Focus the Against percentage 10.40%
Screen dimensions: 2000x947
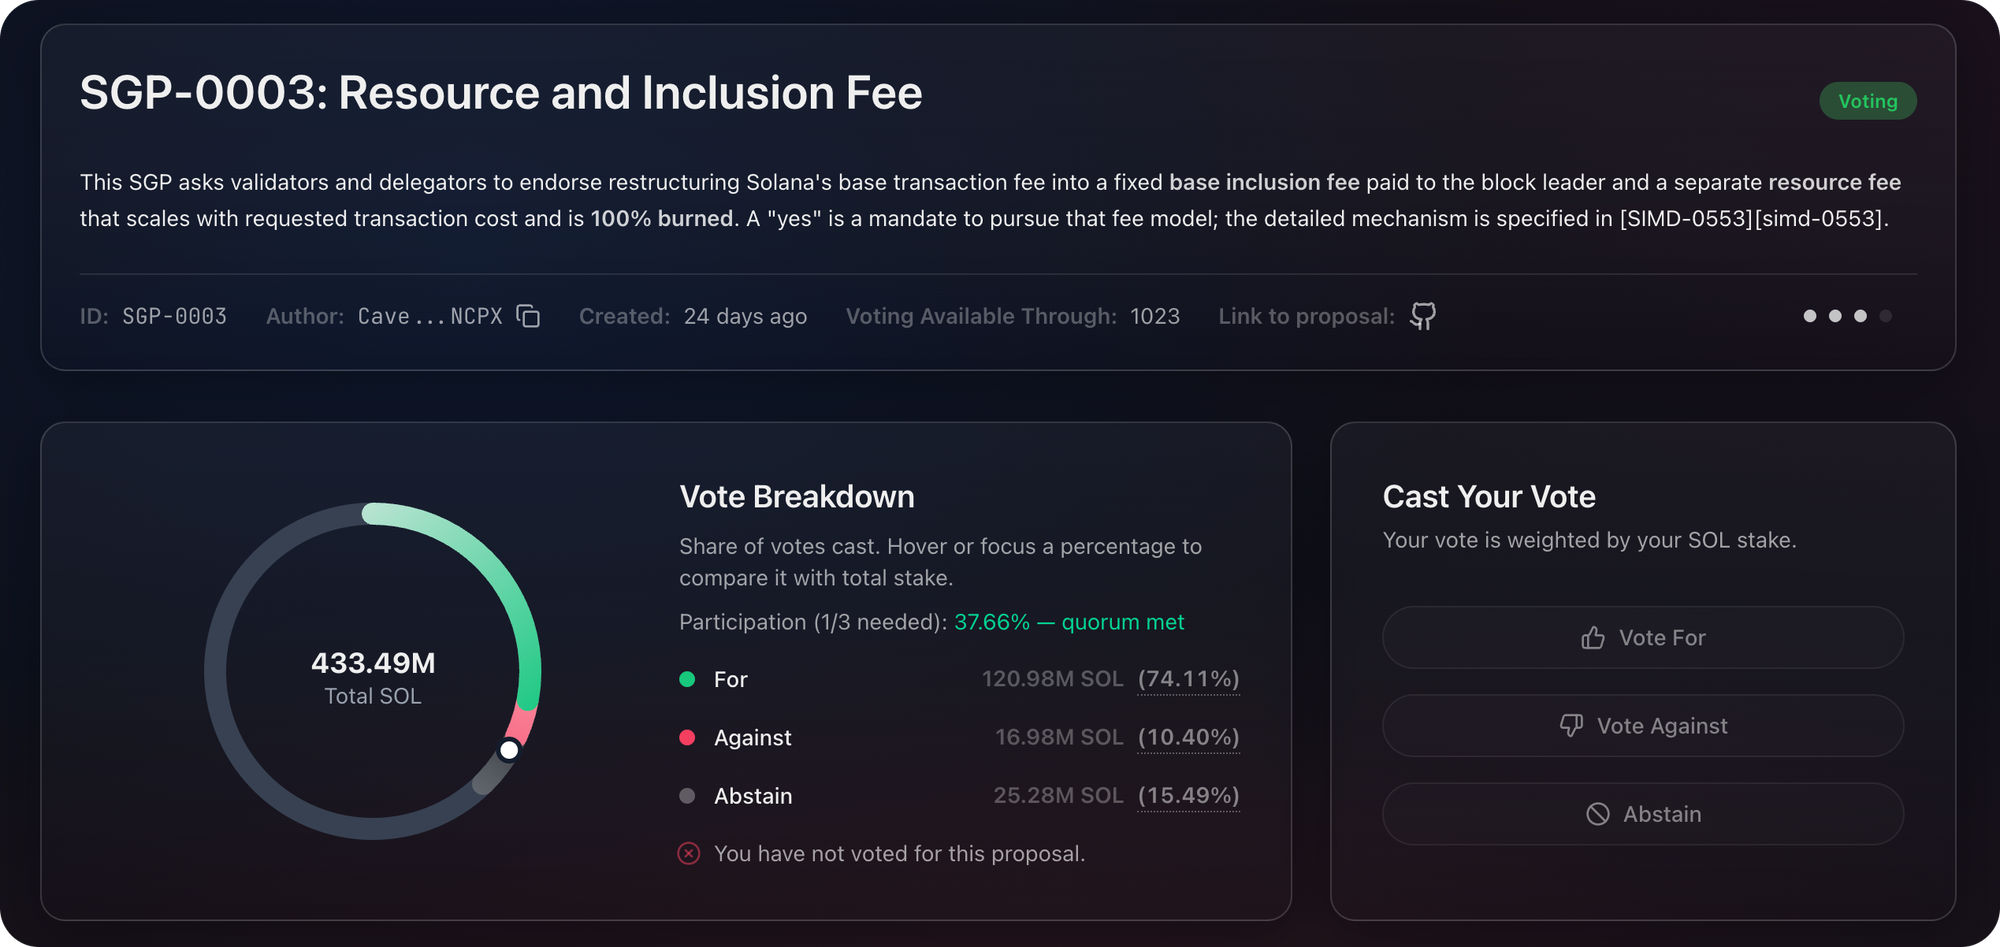[1189, 737]
